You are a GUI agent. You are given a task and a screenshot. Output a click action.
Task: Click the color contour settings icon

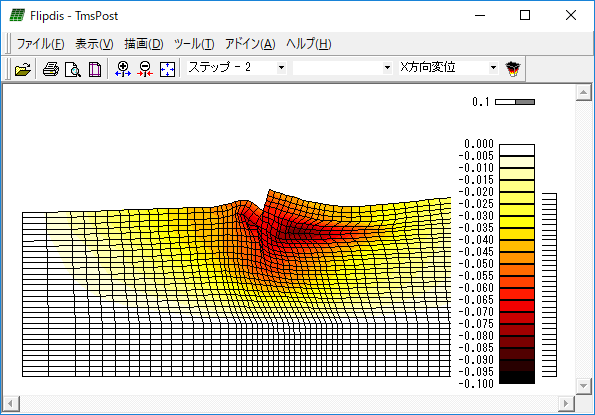(x=513, y=69)
